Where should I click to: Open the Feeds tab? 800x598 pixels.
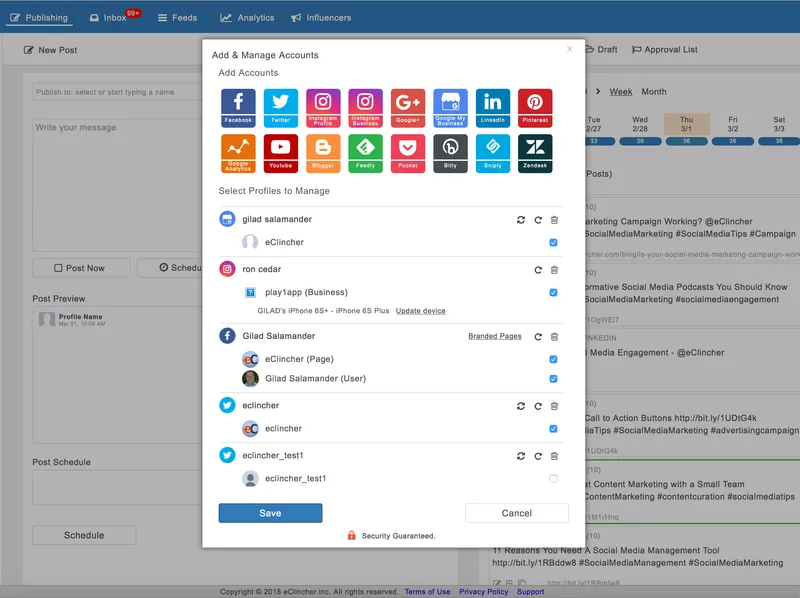point(177,18)
